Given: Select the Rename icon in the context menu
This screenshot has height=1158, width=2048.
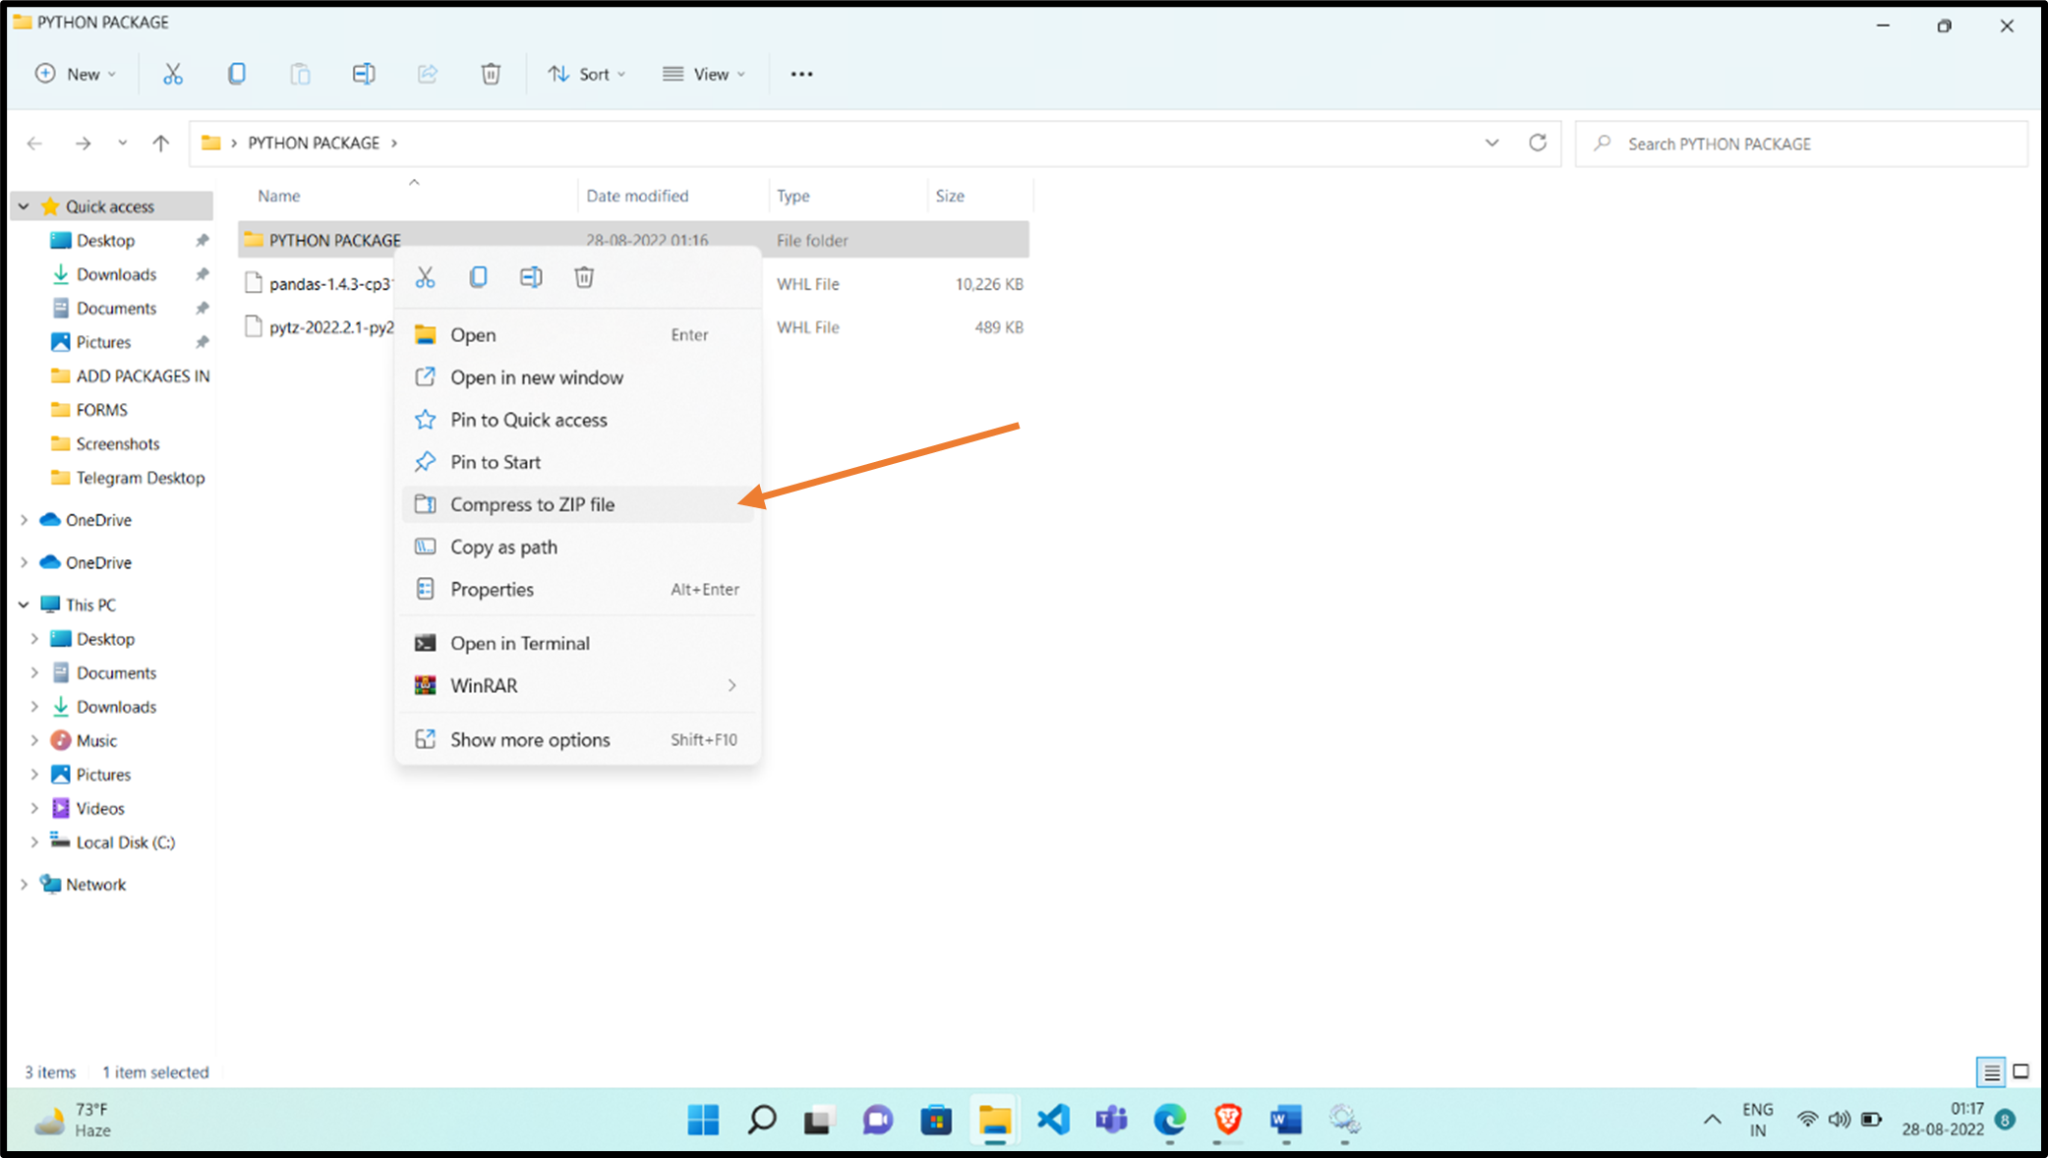Looking at the screenshot, I should [x=531, y=277].
